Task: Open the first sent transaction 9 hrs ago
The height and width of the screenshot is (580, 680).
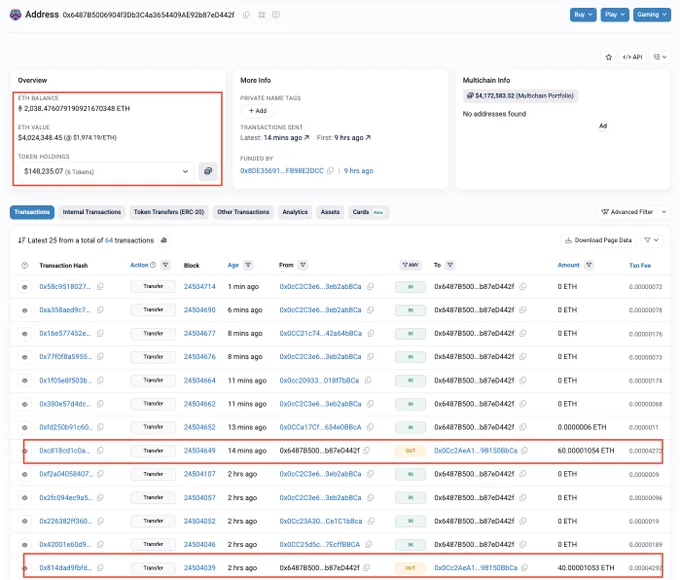Action: [x=353, y=138]
